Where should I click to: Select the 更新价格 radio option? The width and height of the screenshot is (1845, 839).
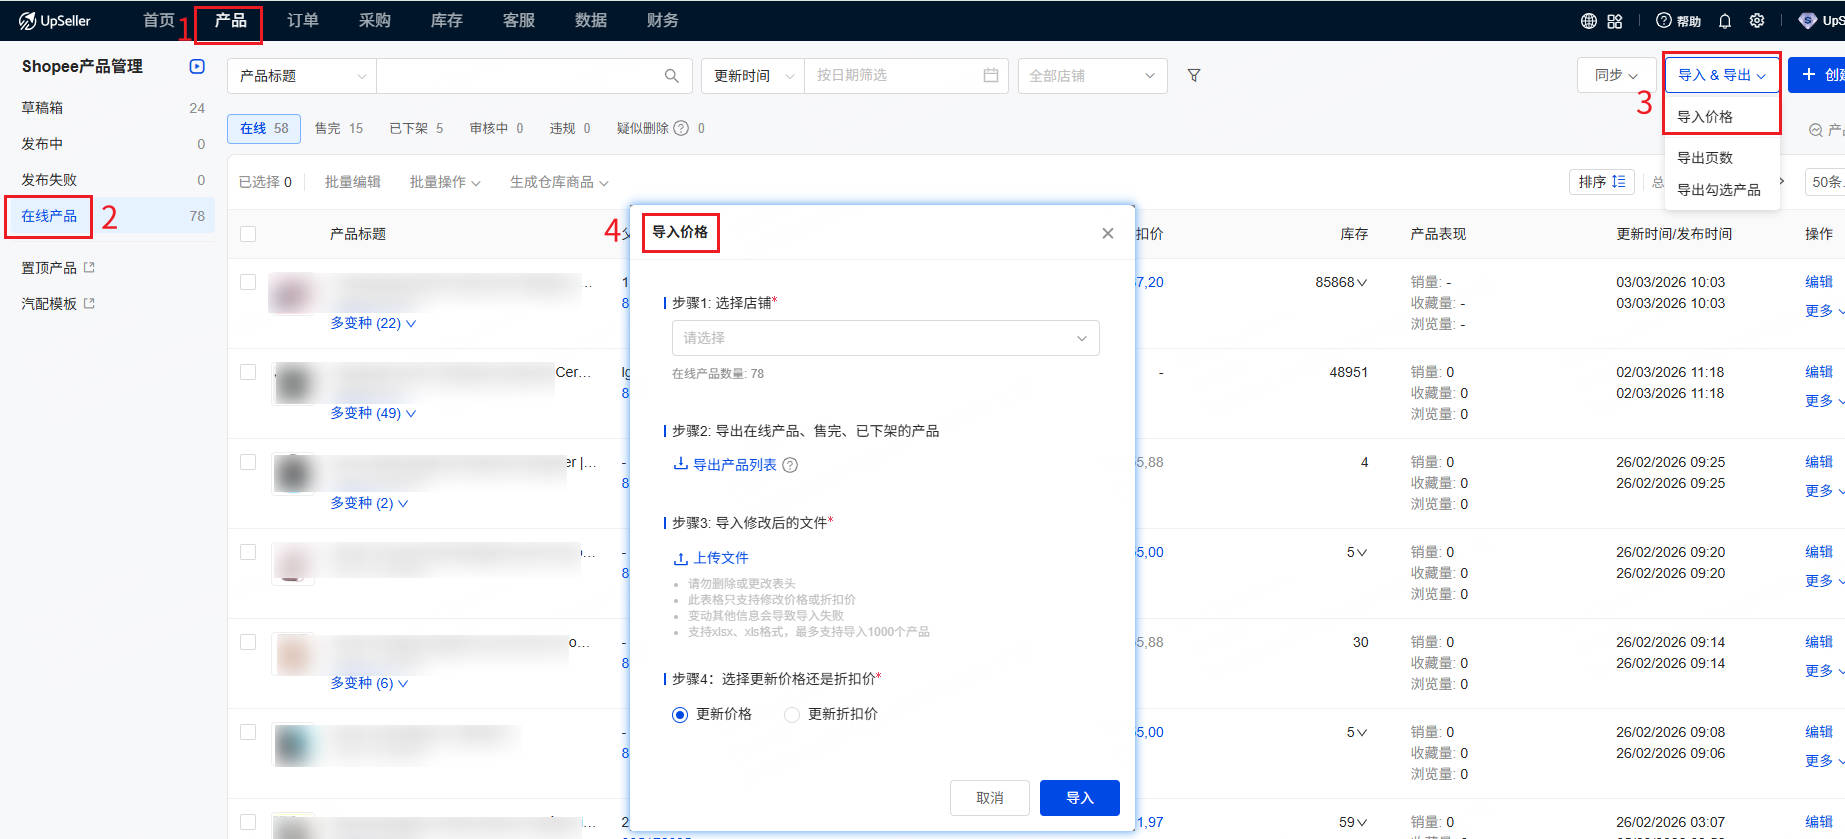(680, 714)
